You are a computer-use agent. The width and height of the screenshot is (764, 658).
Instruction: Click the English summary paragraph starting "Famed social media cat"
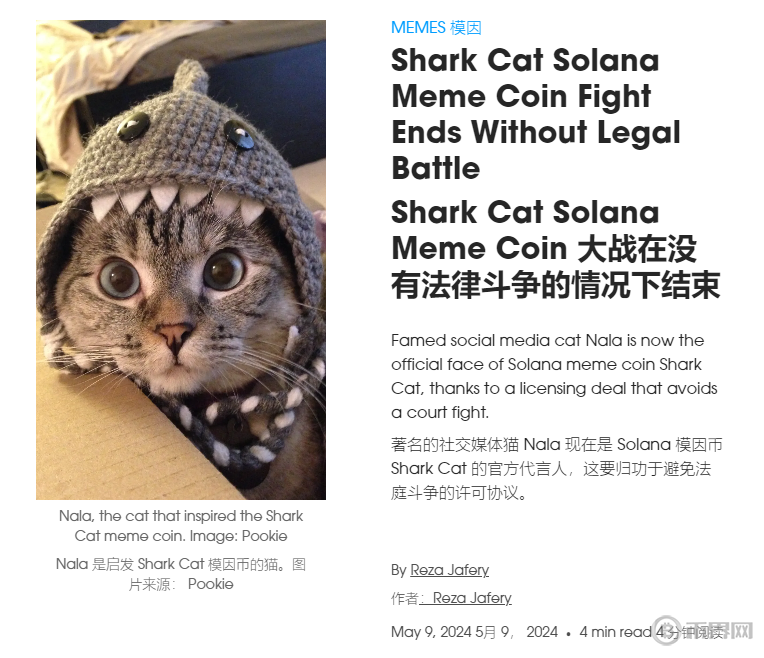(555, 376)
